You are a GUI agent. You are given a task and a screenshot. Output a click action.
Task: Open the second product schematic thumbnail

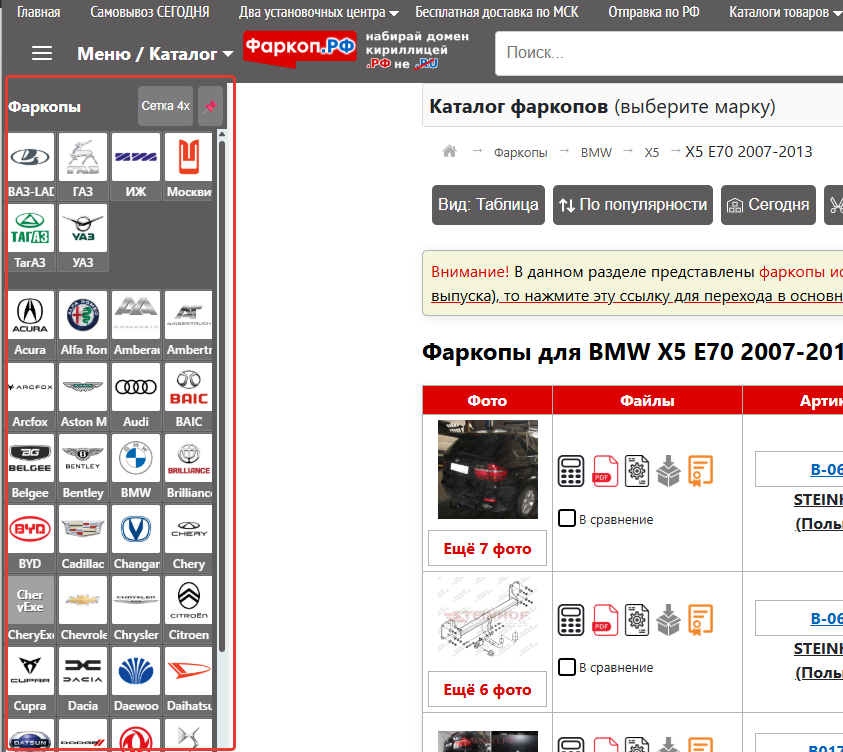pyautogui.click(x=487, y=619)
